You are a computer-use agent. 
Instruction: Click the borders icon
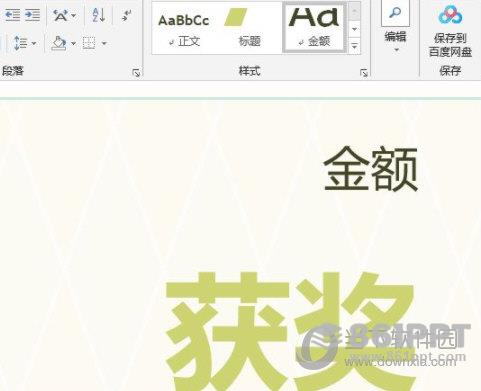pyautogui.click(x=89, y=43)
